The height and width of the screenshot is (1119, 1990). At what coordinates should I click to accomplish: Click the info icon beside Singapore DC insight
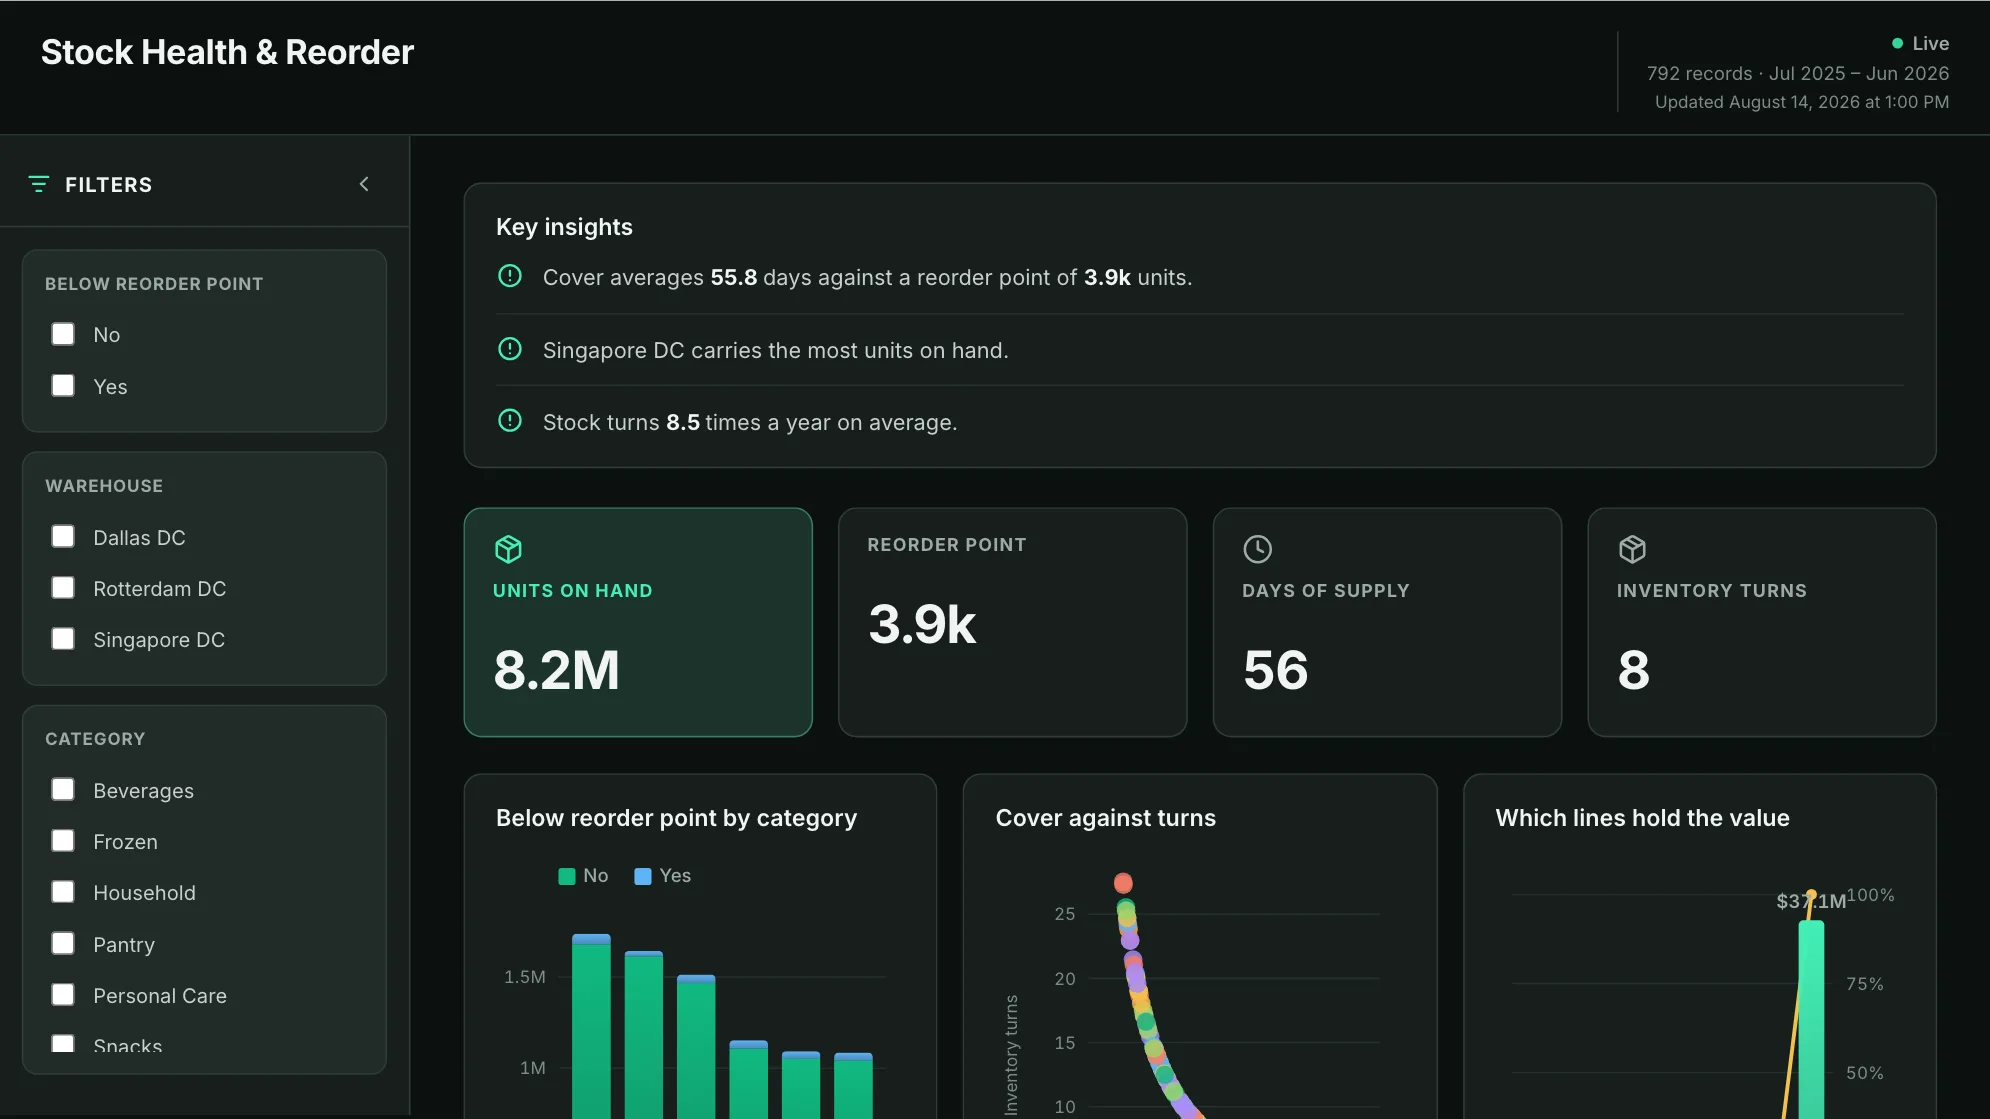point(510,349)
